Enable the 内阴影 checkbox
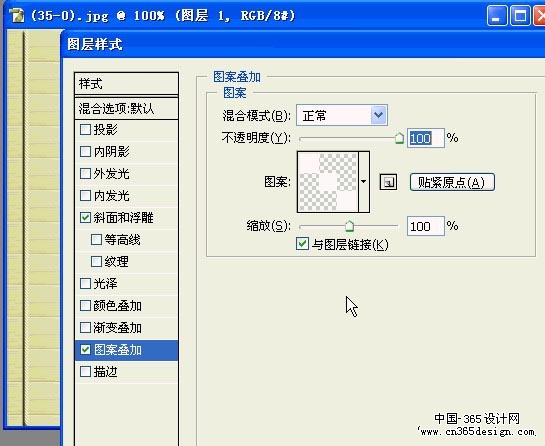Screen dimensions: 545x446 pos(85,152)
